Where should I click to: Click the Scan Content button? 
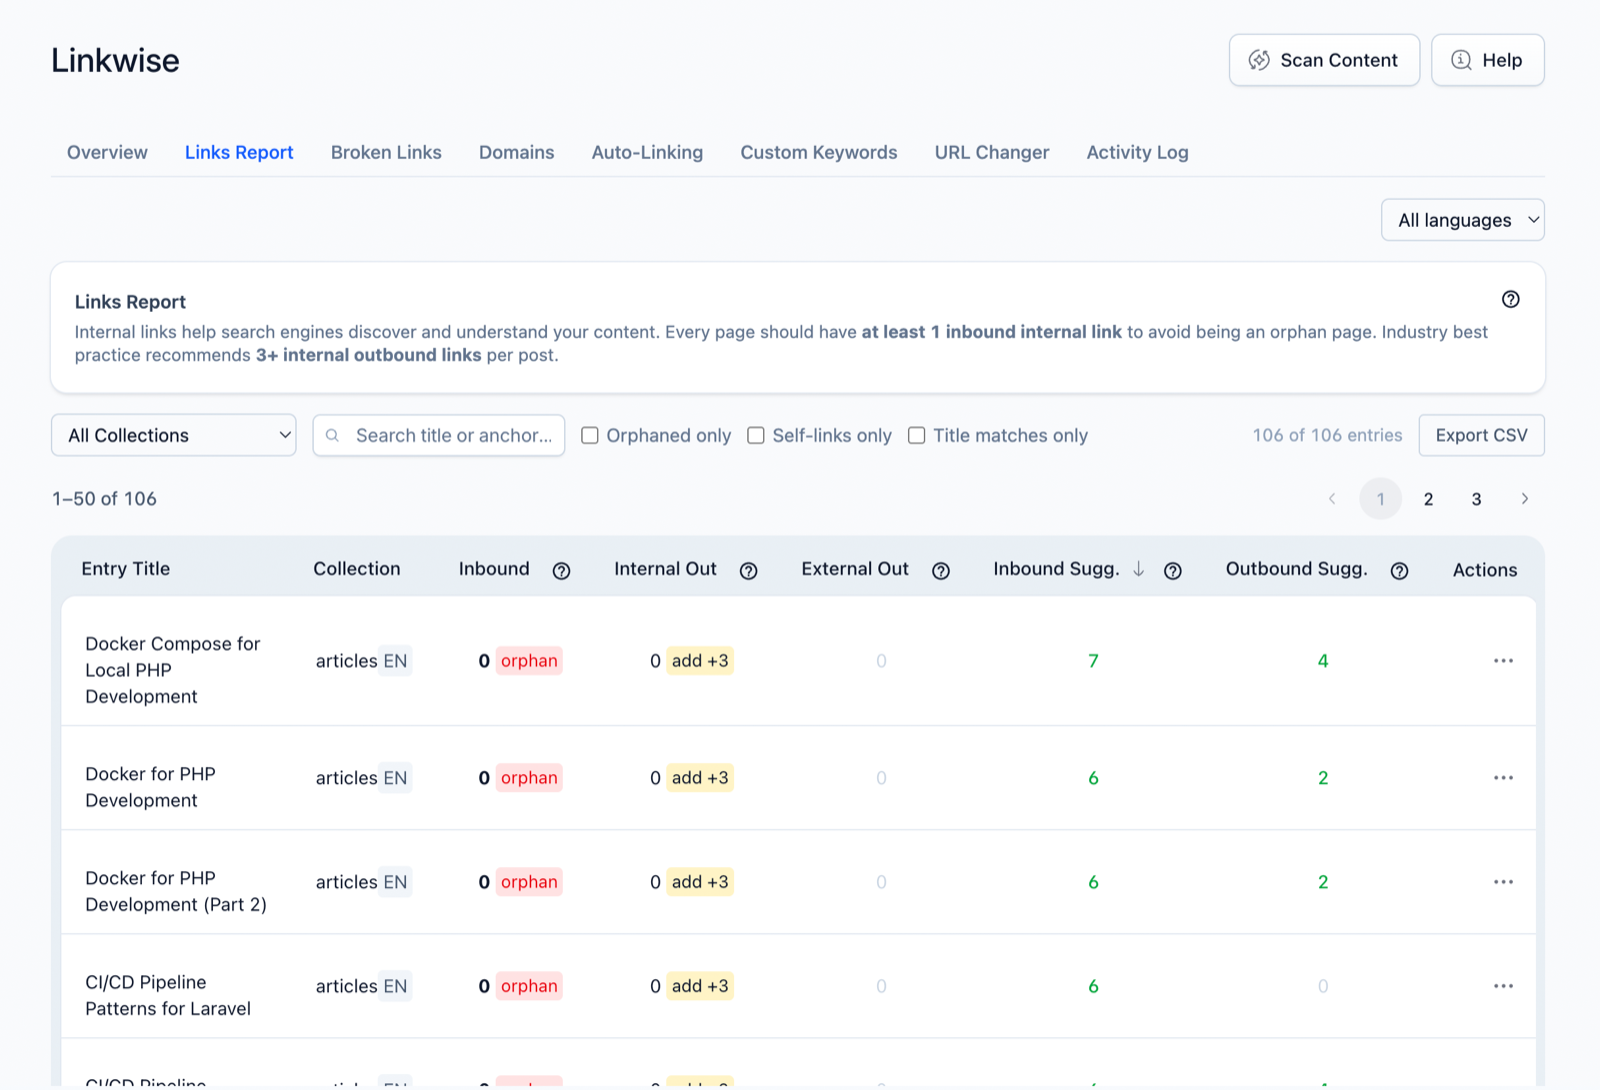[1324, 60]
